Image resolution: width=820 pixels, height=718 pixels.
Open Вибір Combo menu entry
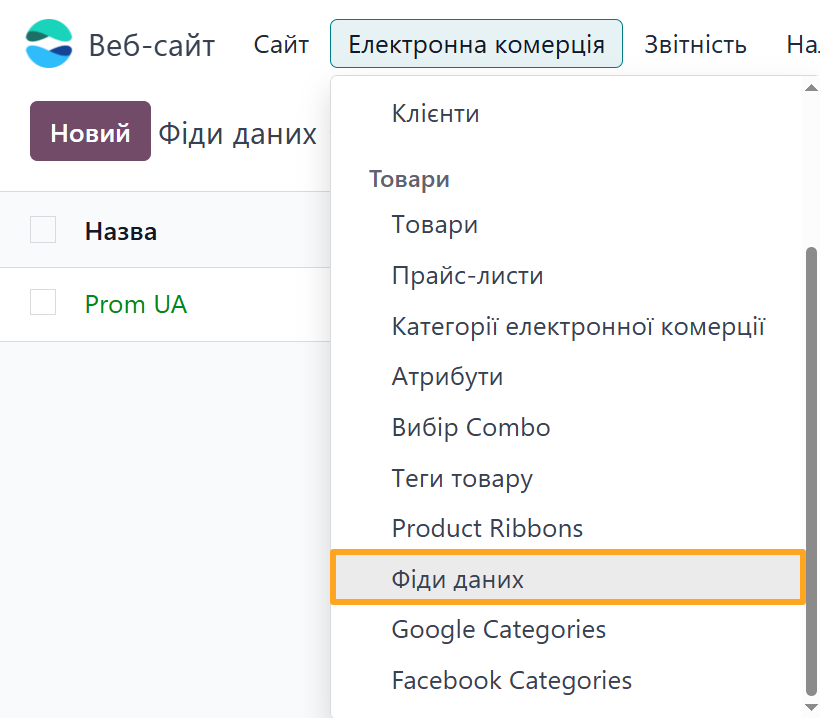(x=471, y=428)
